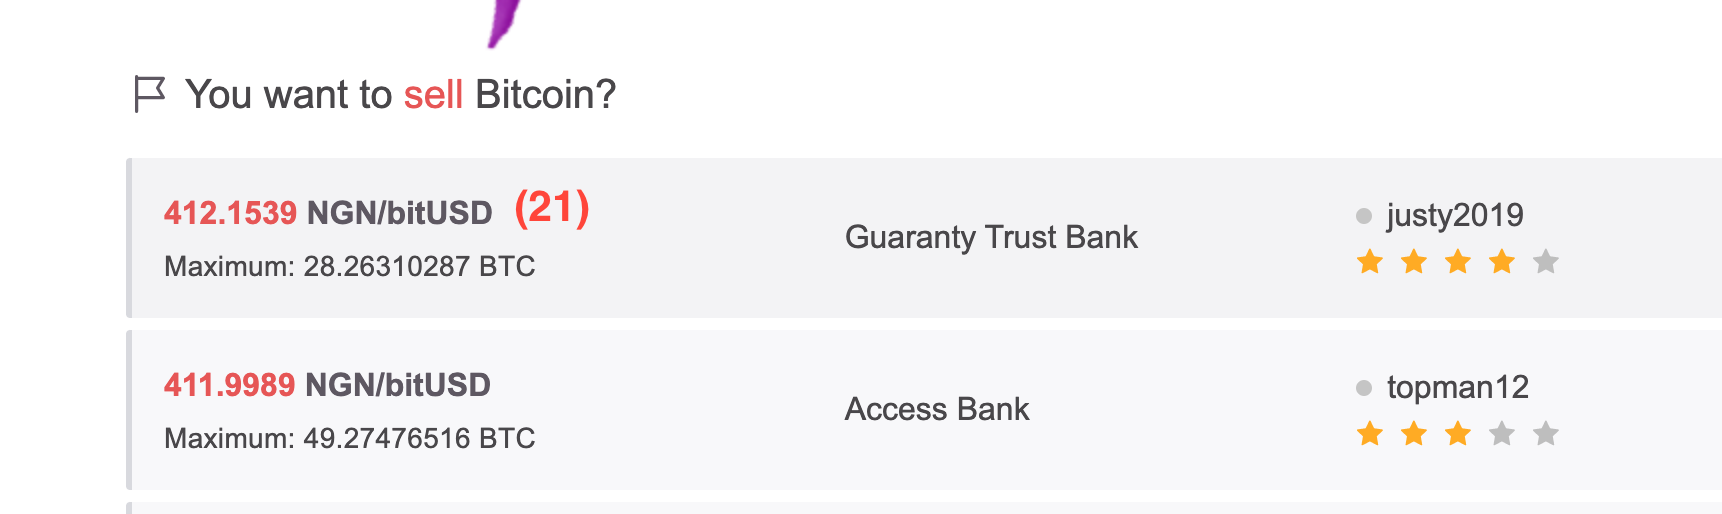Click justy2019's fourth orange rating star

pos(1502,262)
